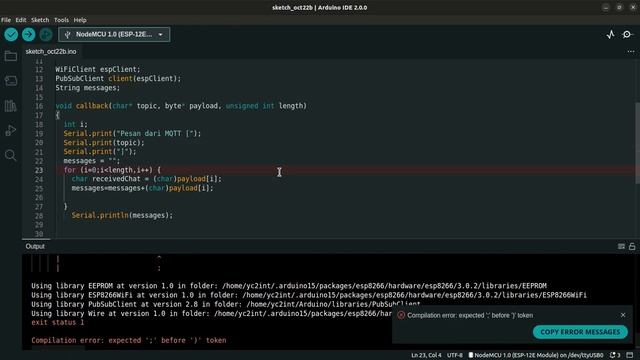Open the editor tab three-dots menu
The image size is (640, 360).
point(631,51)
